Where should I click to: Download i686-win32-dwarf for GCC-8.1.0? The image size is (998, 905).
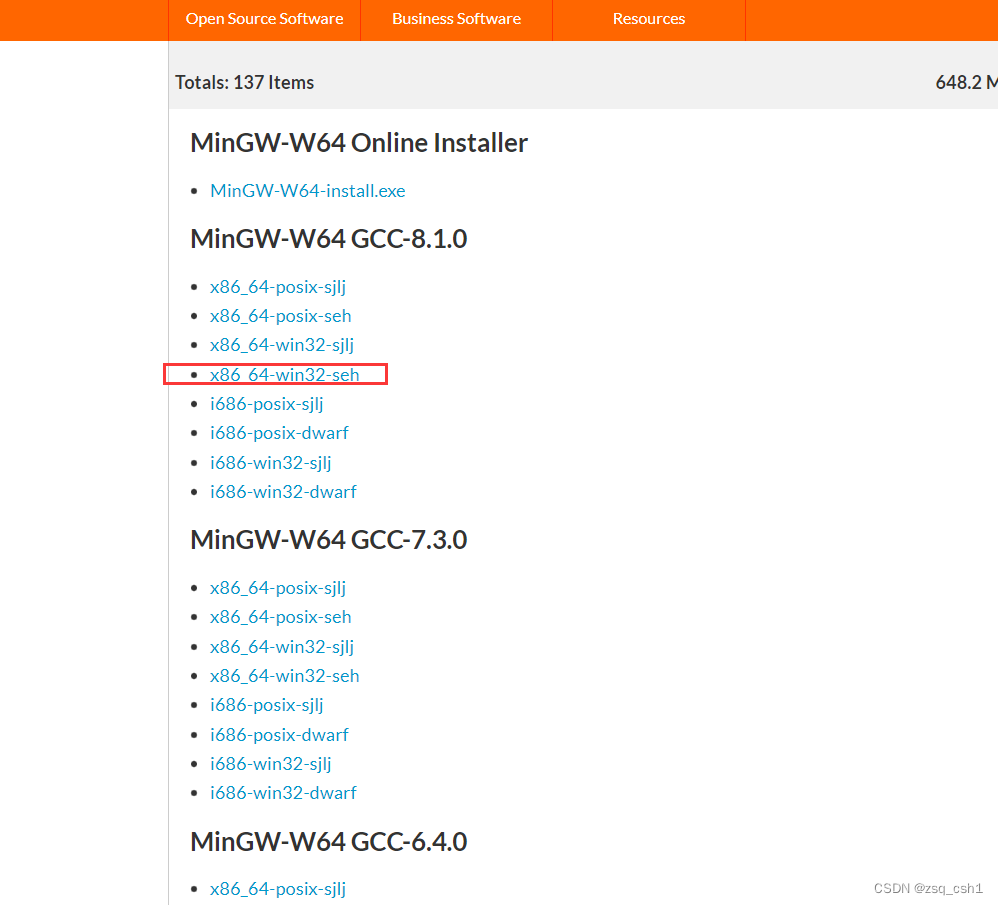tap(283, 491)
